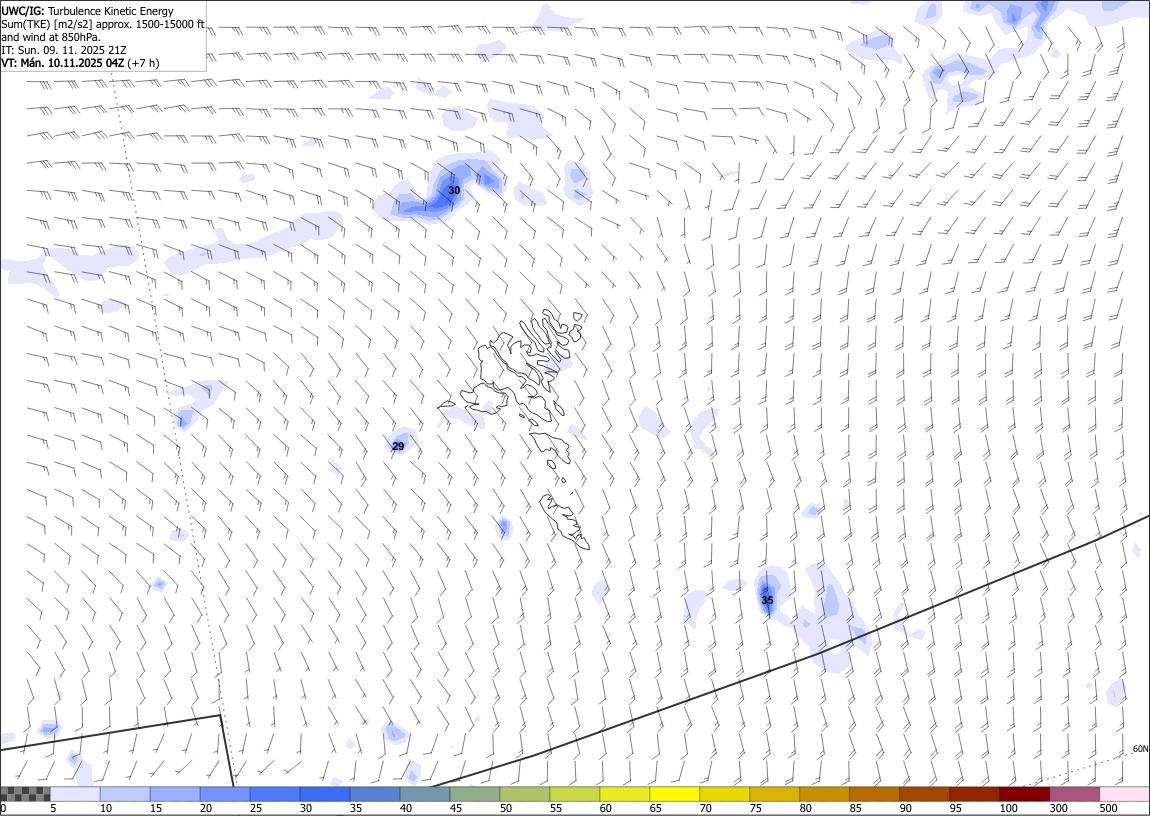Click the TKE maximum value label '35'
The height and width of the screenshot is (816, 1150).
(x=767, y=600)
